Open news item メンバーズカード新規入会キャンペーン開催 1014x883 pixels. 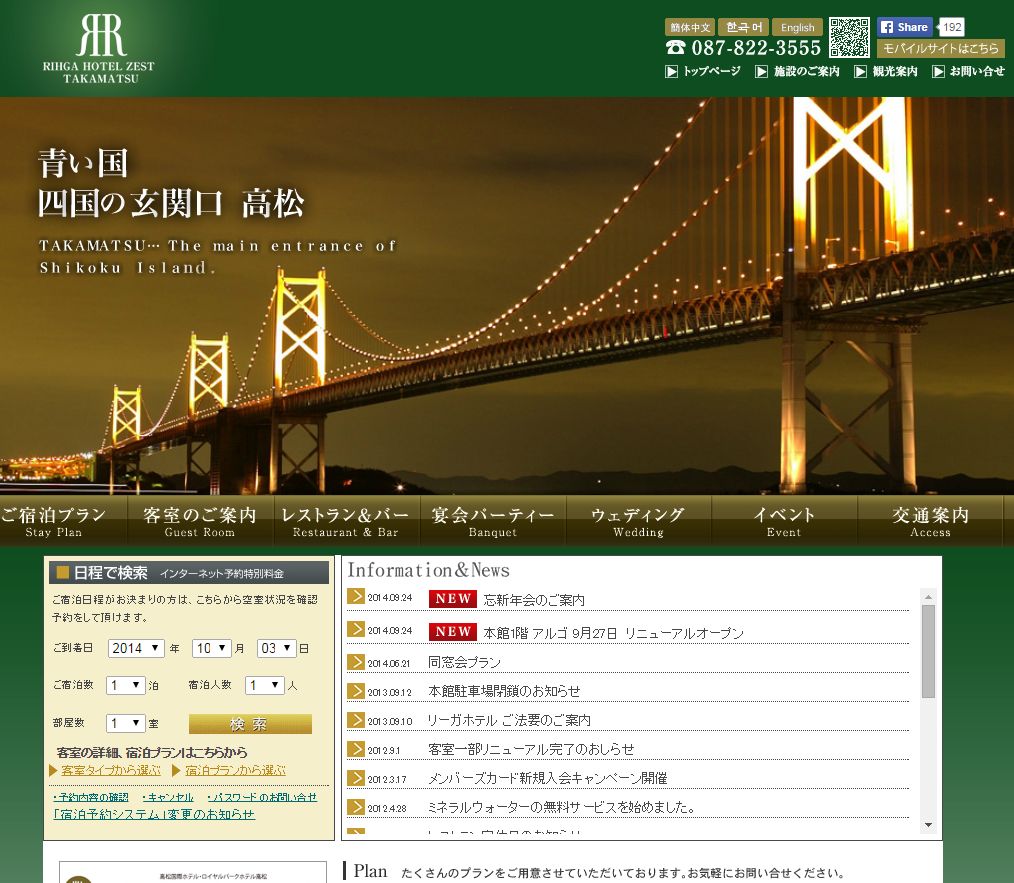pyautogui.click(x=547, y=778)
